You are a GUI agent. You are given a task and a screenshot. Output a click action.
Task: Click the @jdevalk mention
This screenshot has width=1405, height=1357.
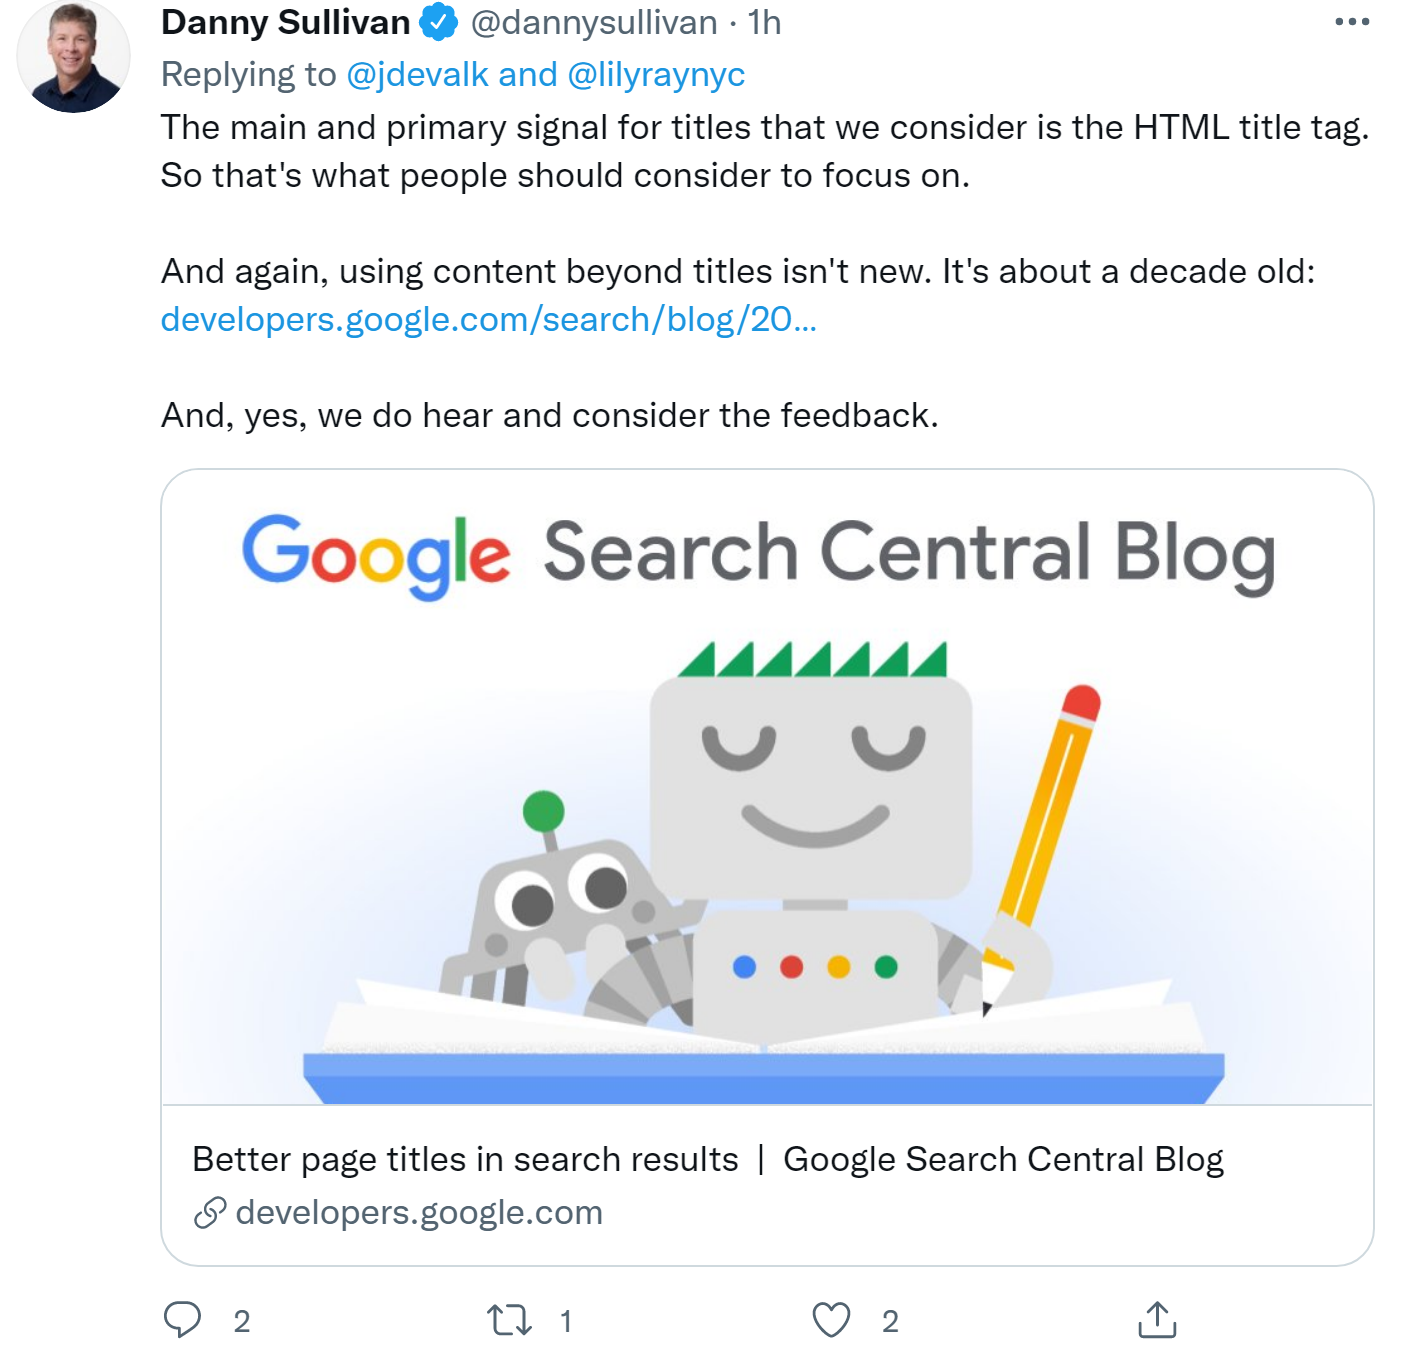click(416, 74)
